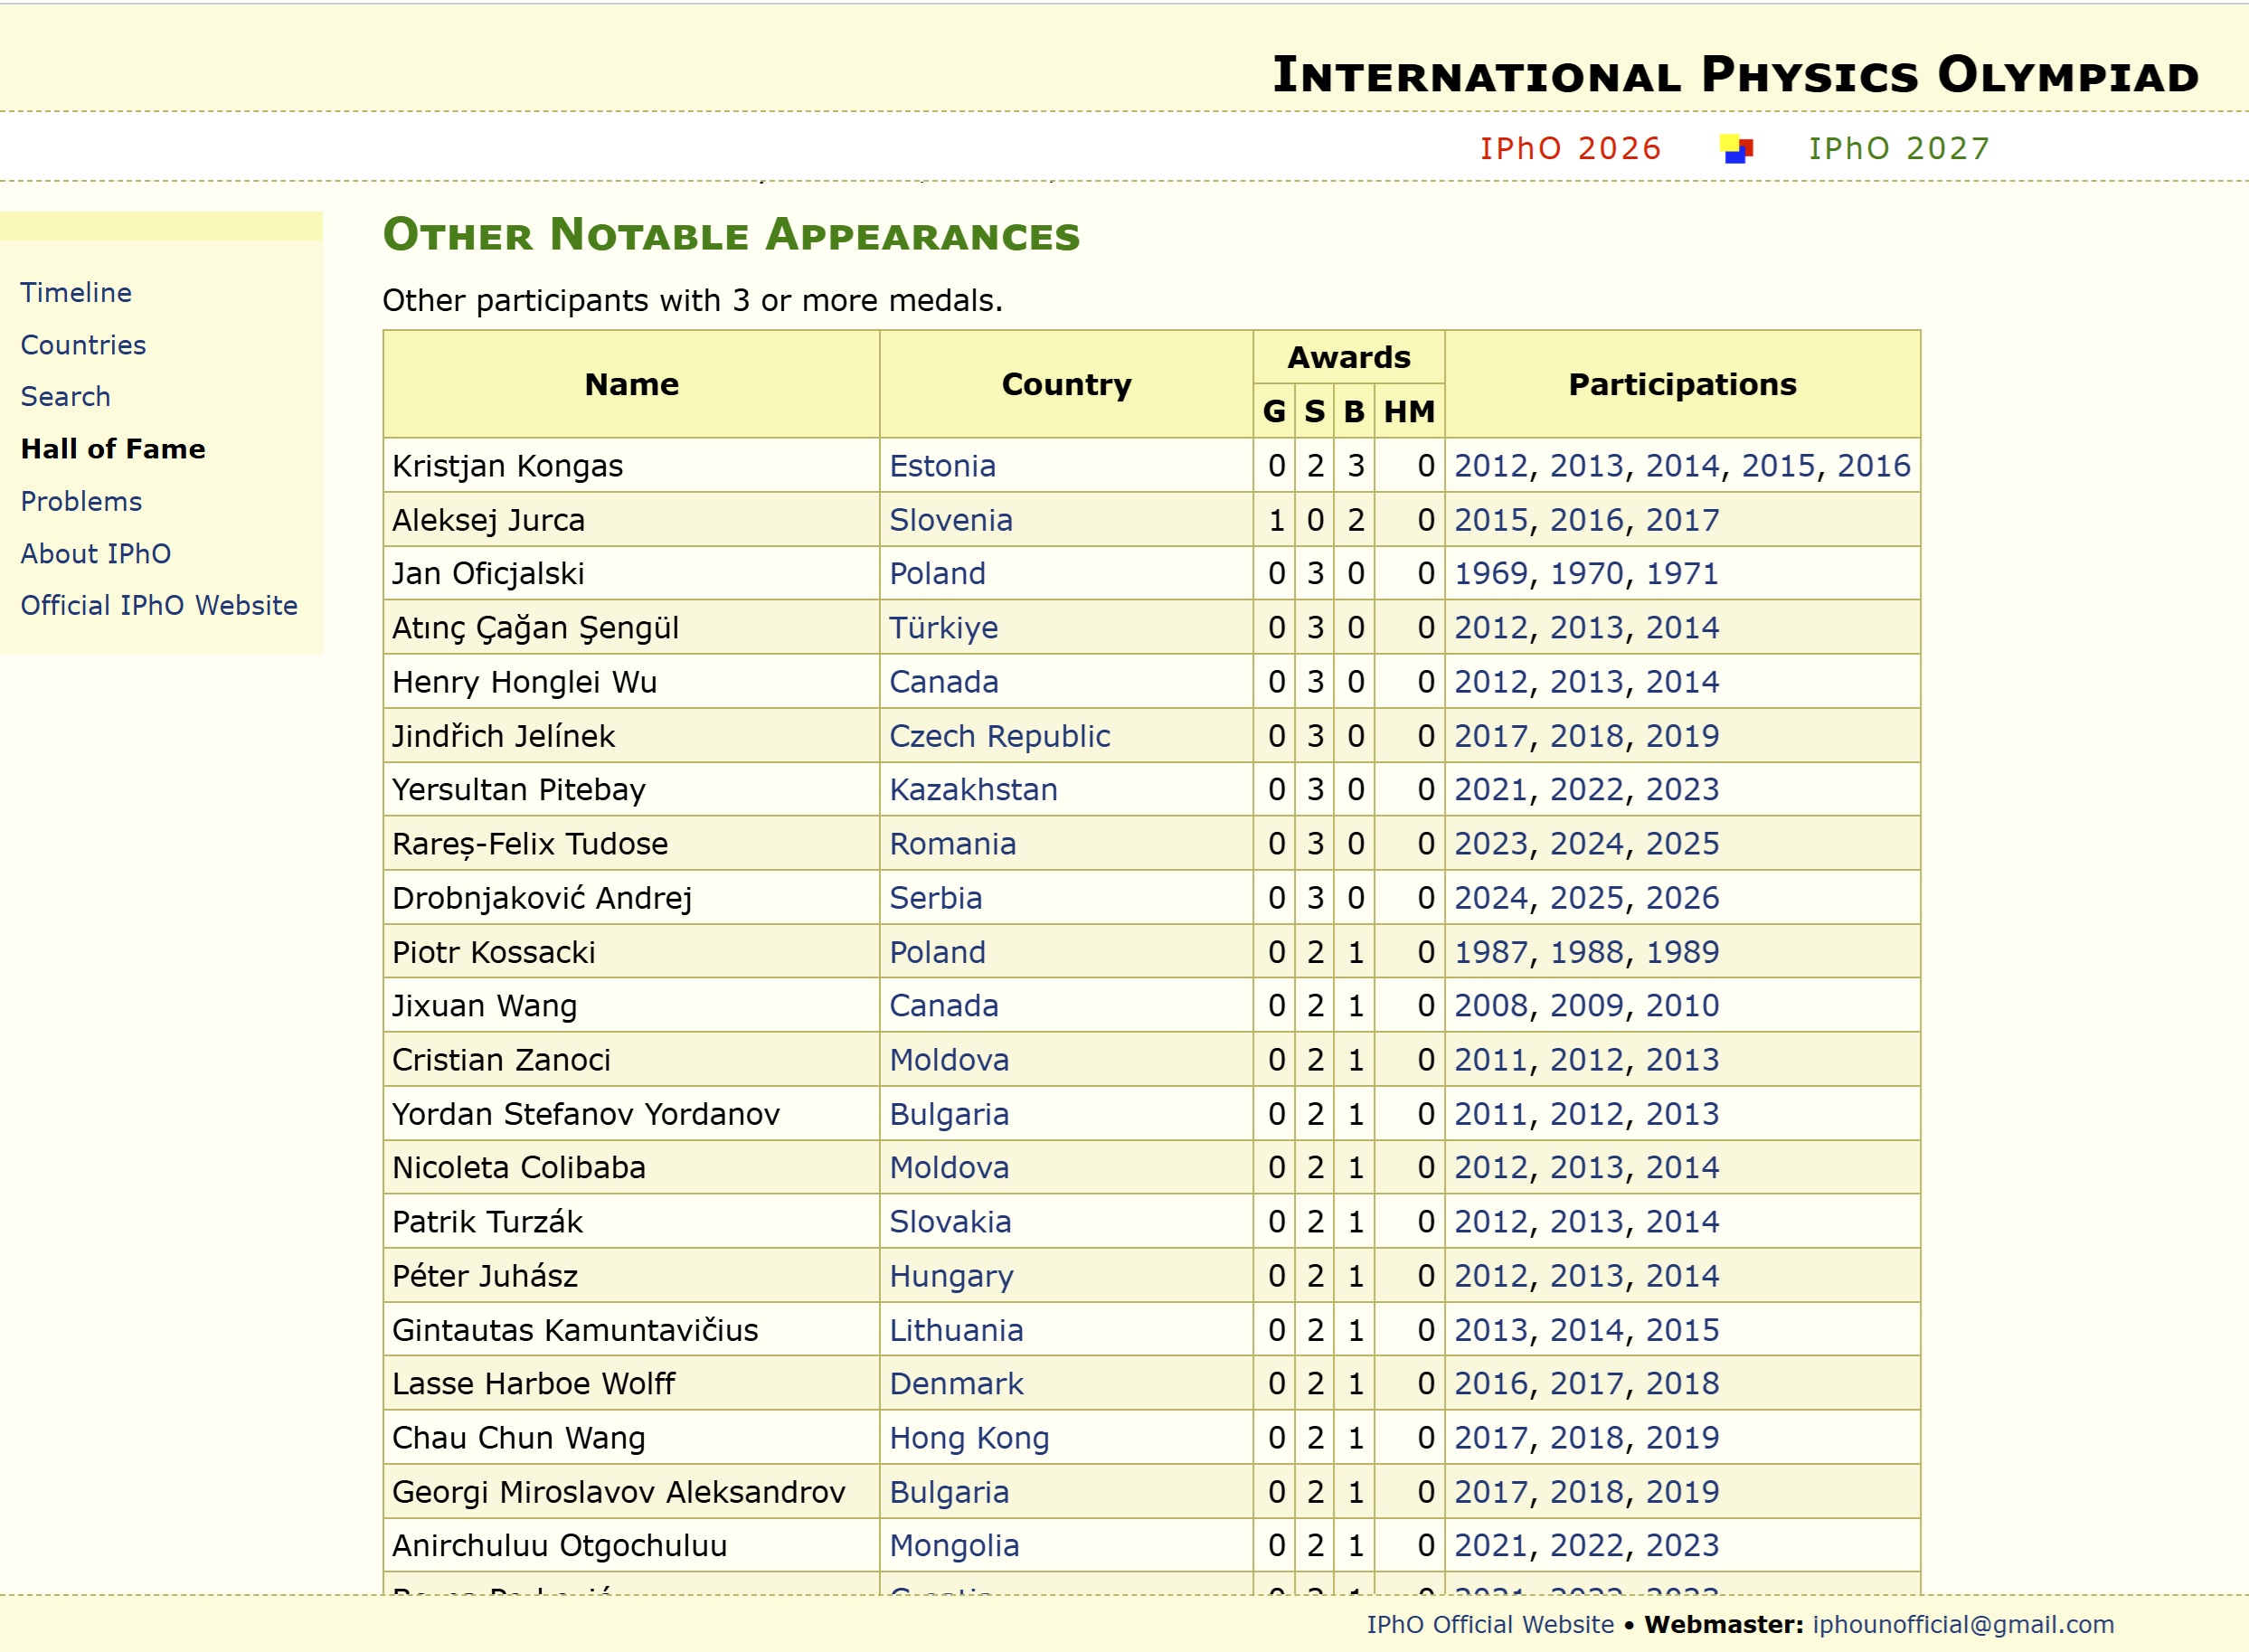
Task: Open Estonia country link
Action: 943,466
